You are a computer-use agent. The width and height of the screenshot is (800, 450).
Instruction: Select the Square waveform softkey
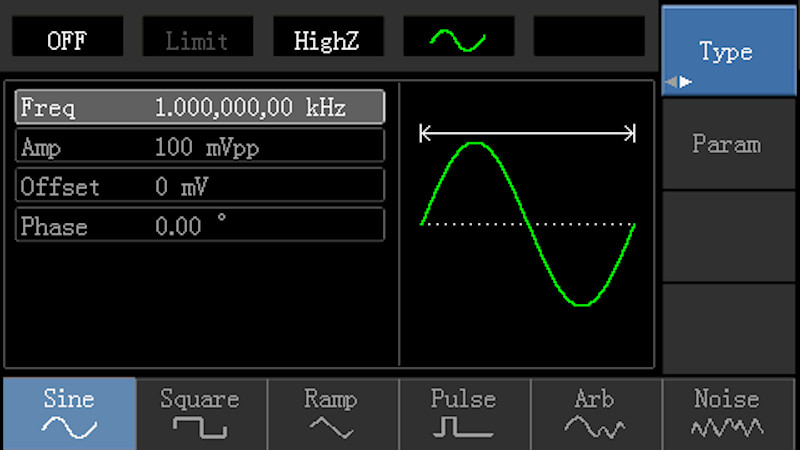[200, 414]
